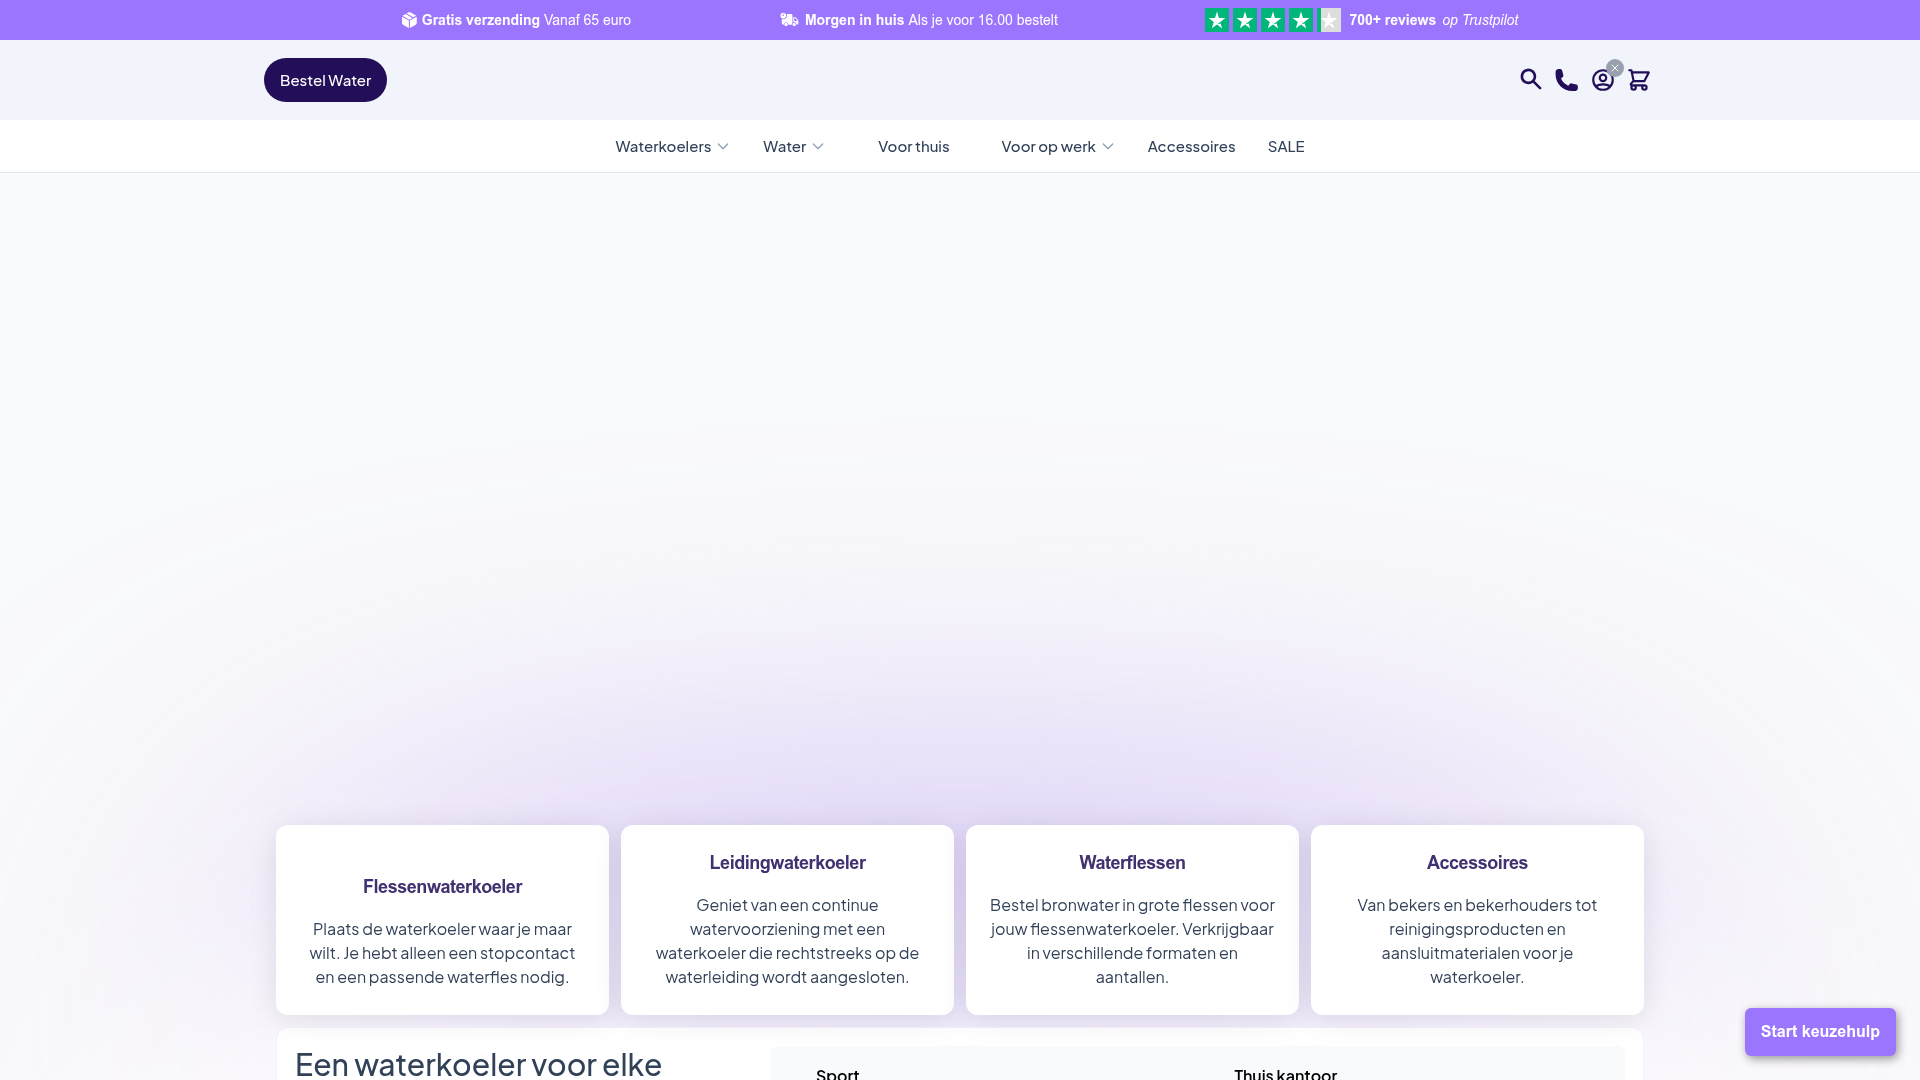Click the Bestel Water button
Image resolution: width=1920 pixels, height=1080 pixels.
coord(325,80)
